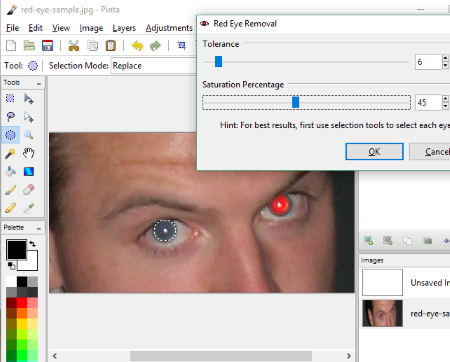
Task: Pick bright yellow from the palette
Action: (22, 324)
